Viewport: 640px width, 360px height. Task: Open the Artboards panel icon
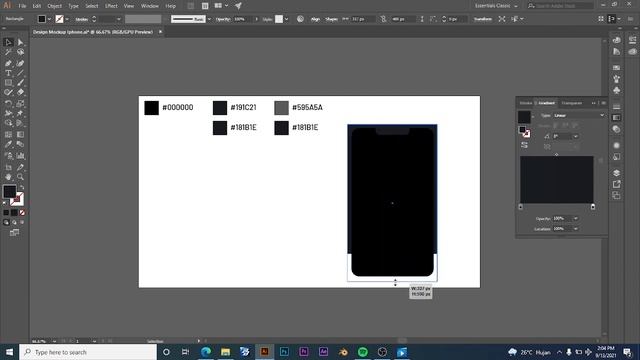[617, 196]
